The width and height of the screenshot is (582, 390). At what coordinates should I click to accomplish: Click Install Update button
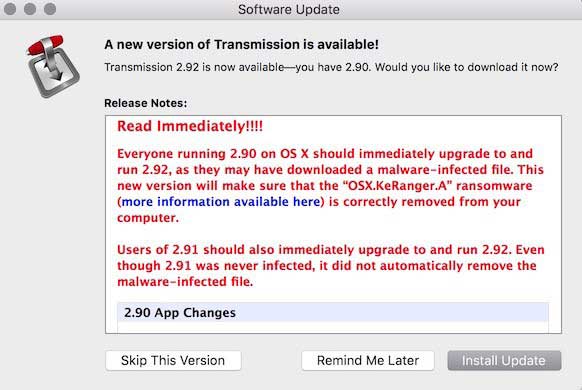click(x=504, y=360)
